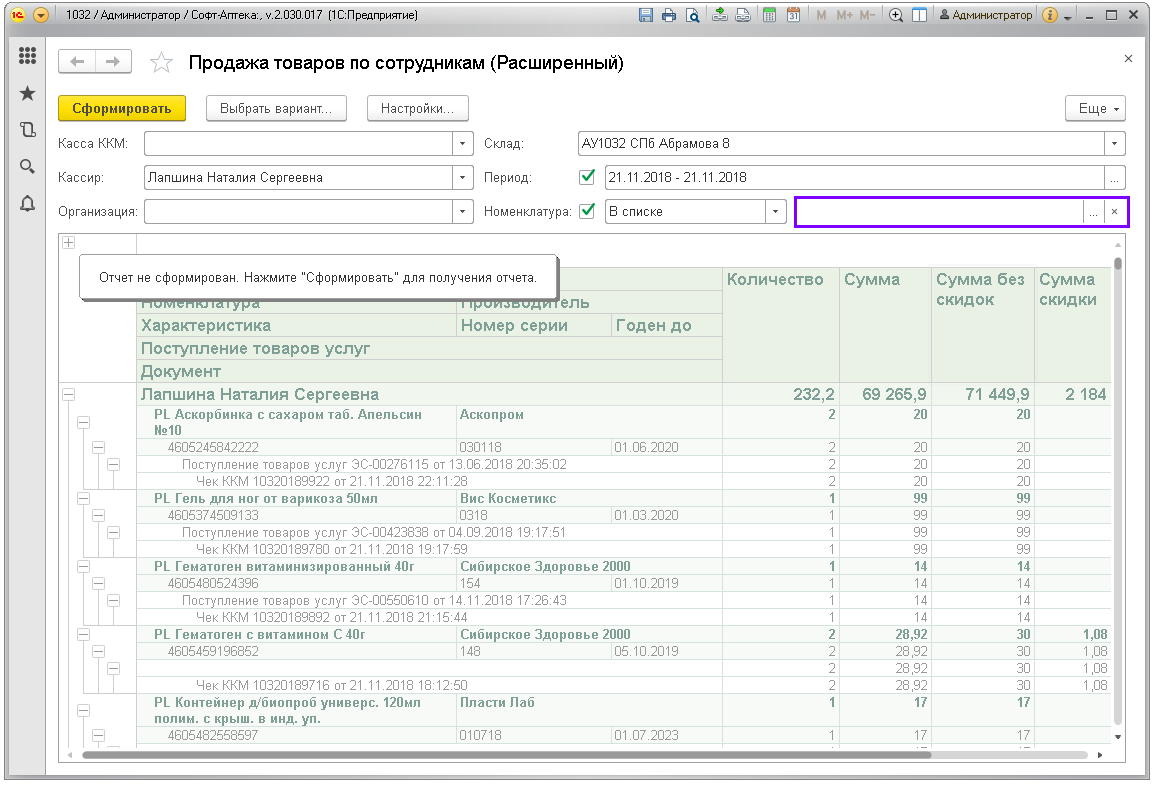Uncheck the Период checkbox
This screenshot has height=791, width=1157.
(x=587, y=177)
